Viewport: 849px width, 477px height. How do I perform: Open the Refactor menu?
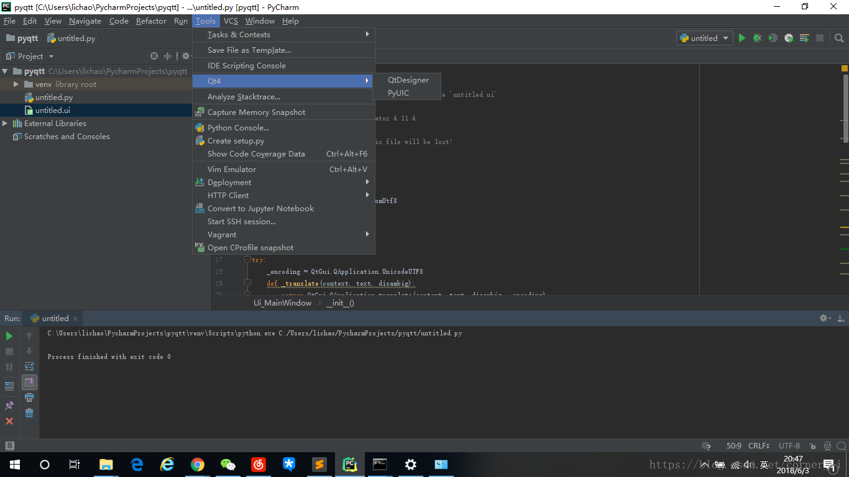click(151, 21)
